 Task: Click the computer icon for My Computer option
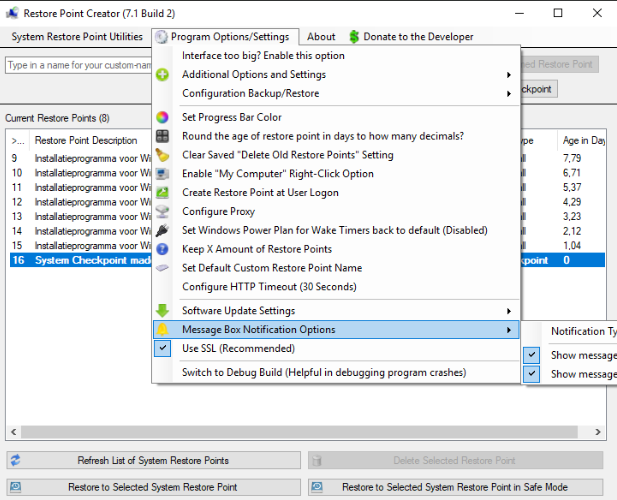pyautogui.click(x=163, y=174)
